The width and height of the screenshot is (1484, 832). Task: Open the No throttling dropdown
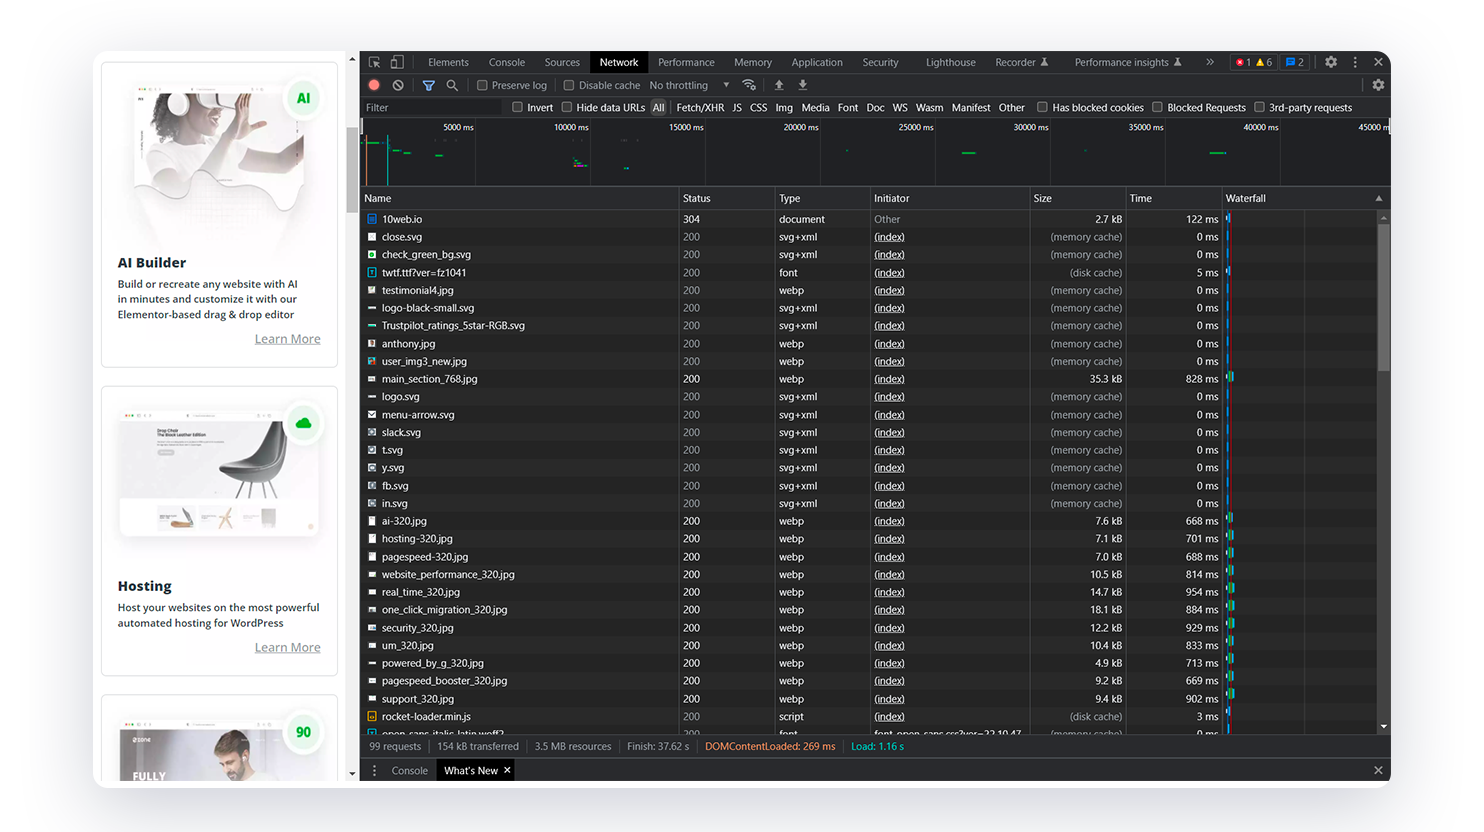point(688,85)
